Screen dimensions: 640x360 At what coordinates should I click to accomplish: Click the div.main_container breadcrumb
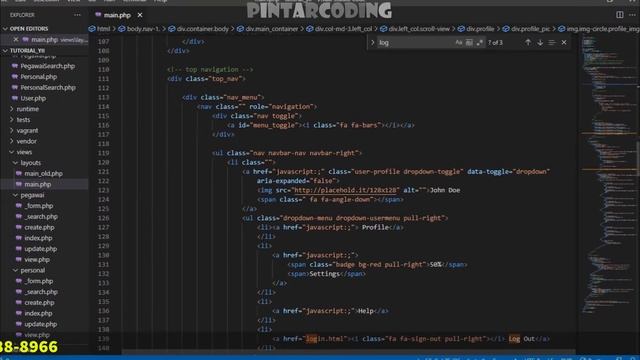268,29
